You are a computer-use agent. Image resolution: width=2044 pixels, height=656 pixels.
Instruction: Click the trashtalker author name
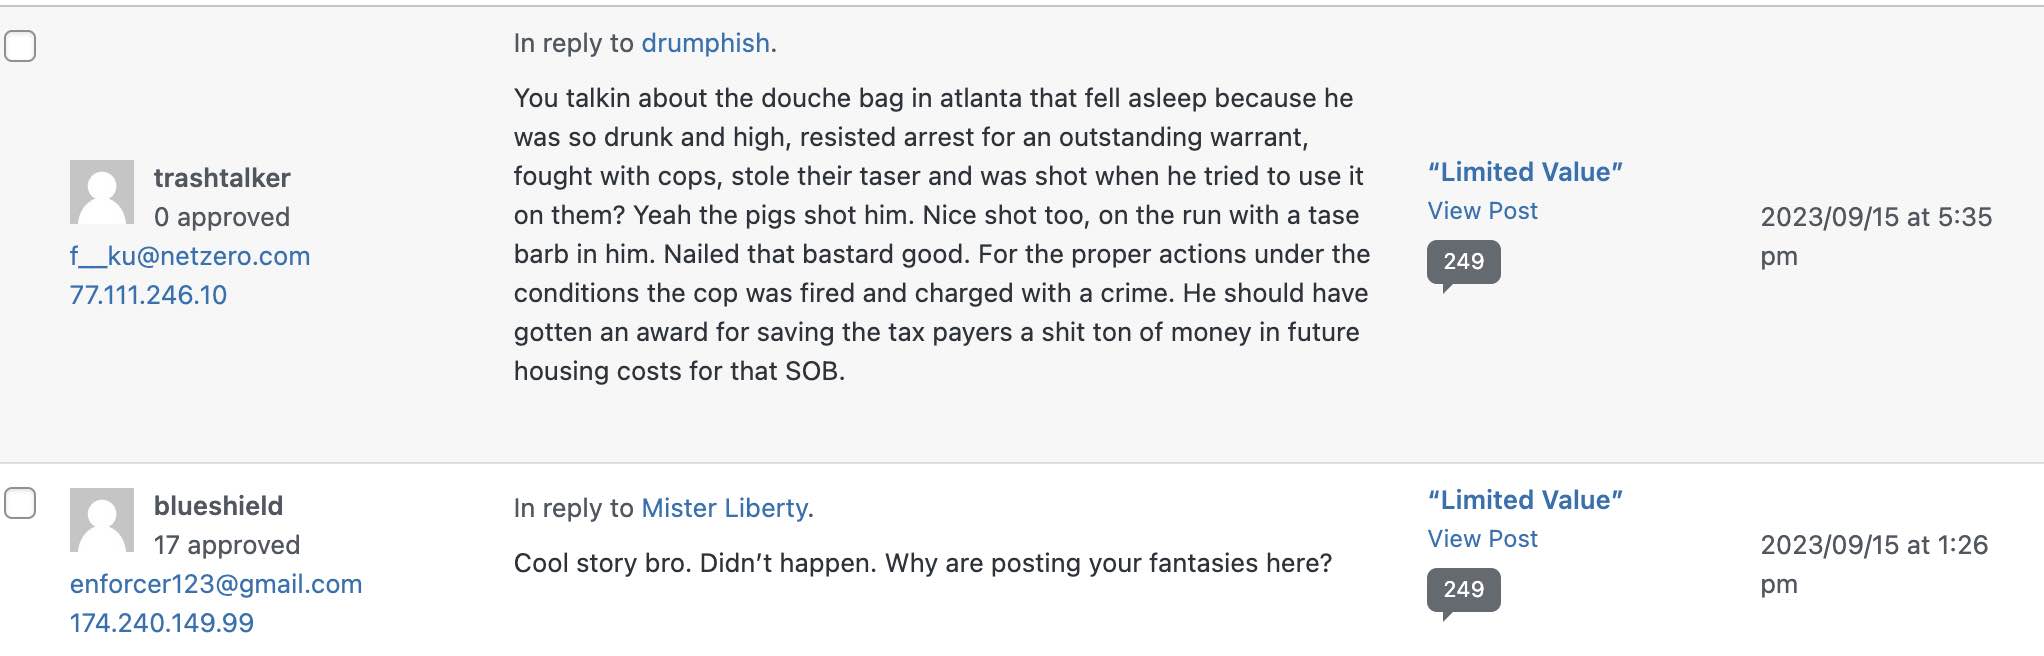pos(222,178)
